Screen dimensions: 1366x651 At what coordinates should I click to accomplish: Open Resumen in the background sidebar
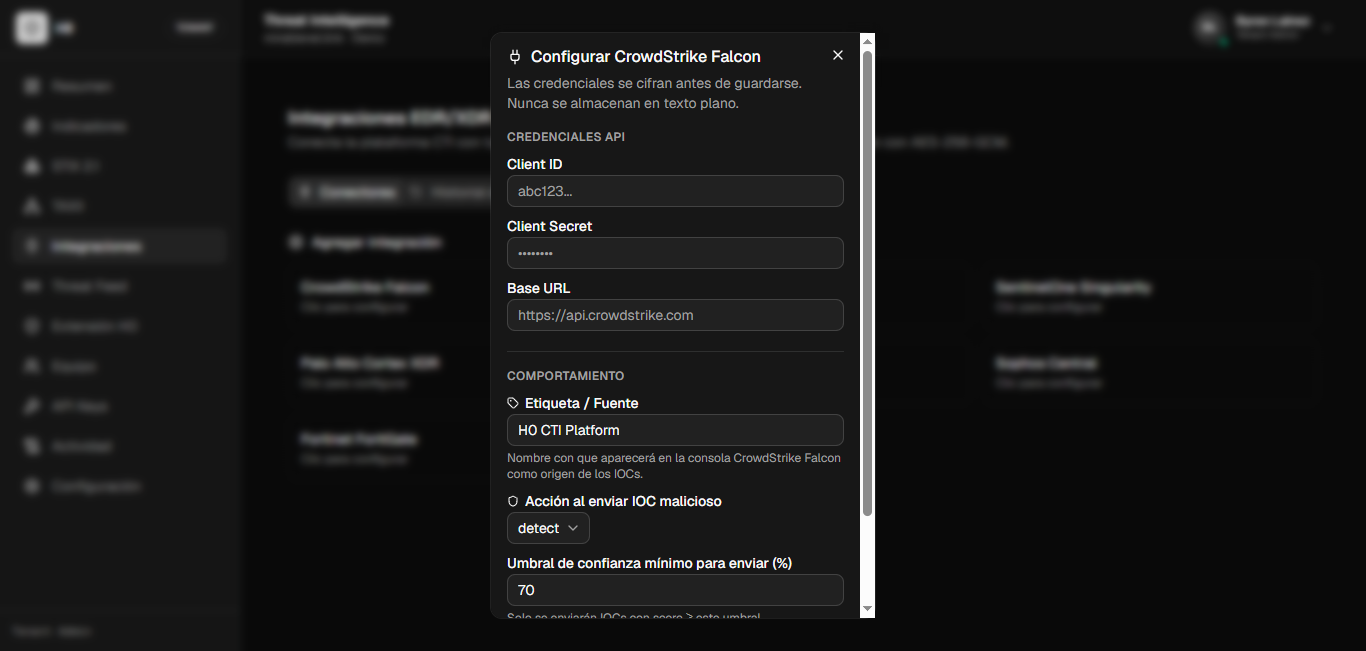pos(120,86)
